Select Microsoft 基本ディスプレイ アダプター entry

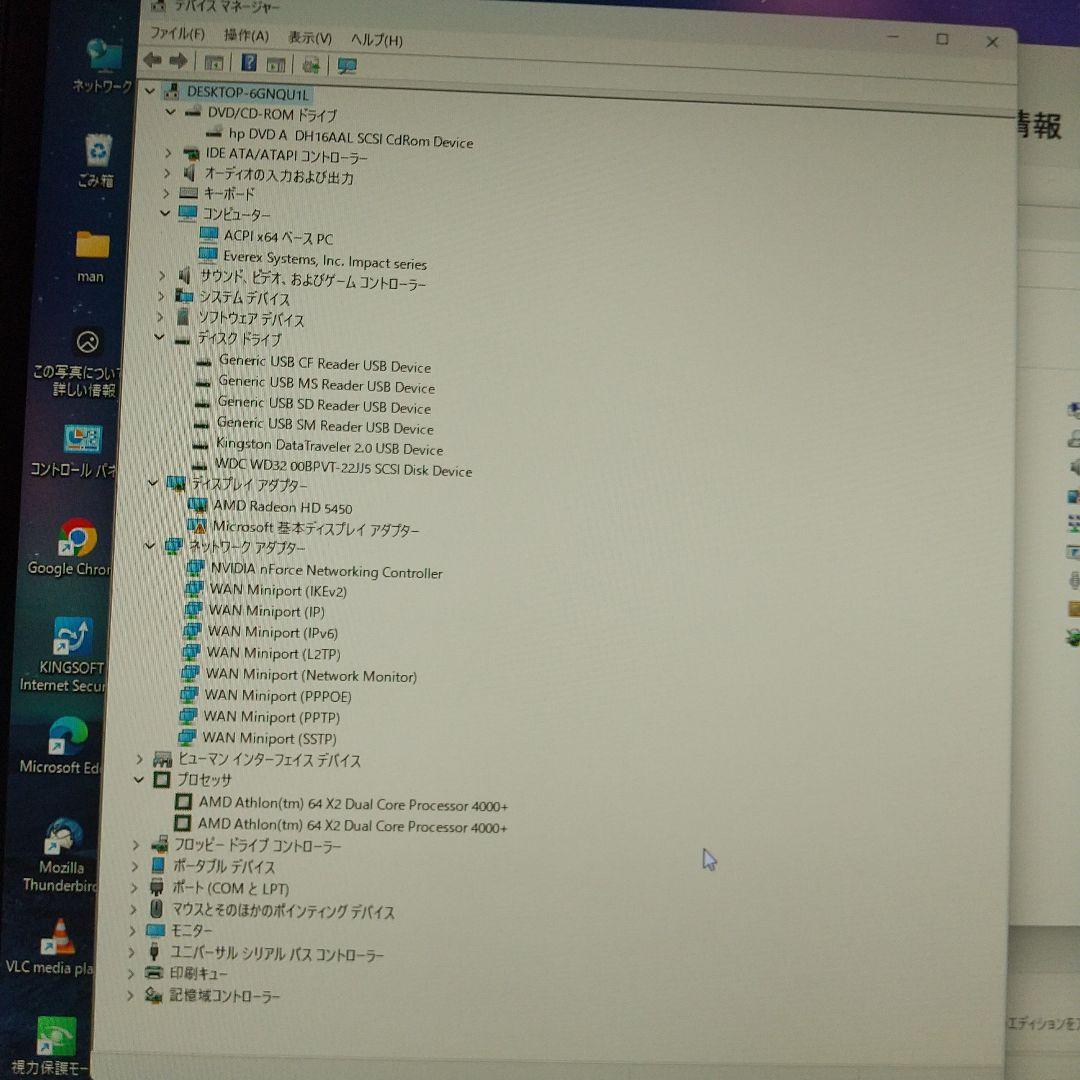(315, 528)
